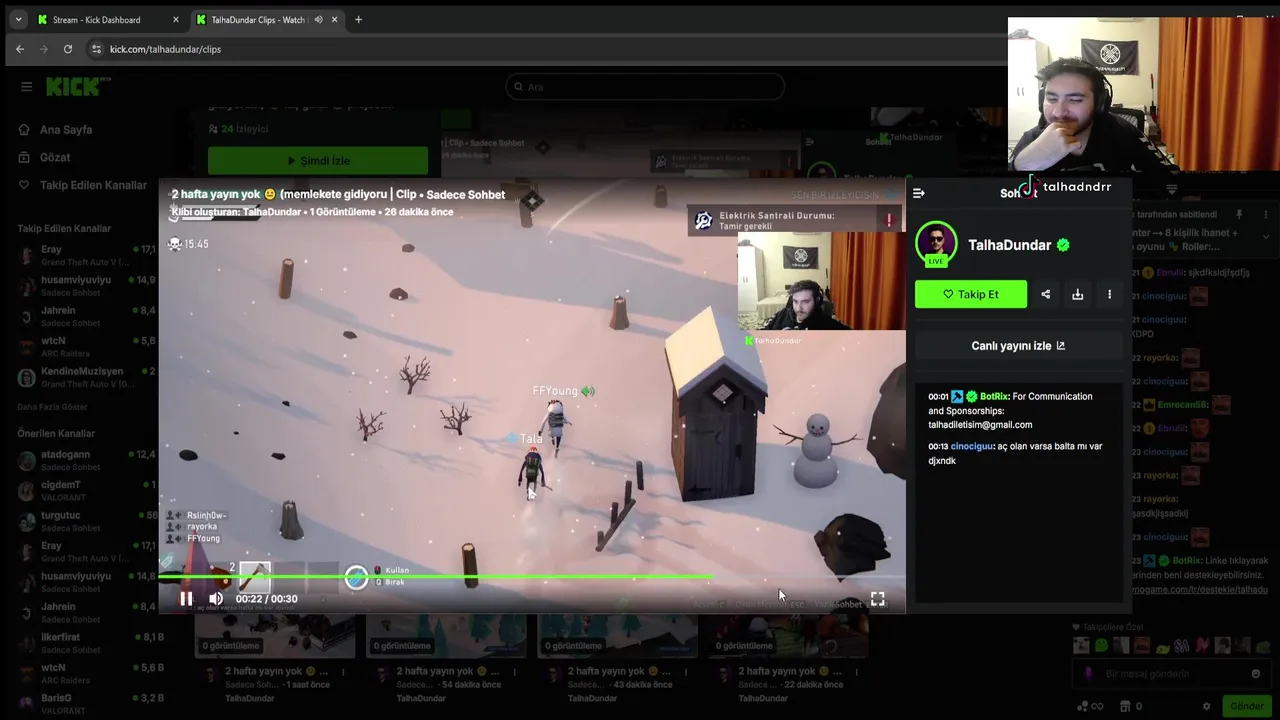
Task: Reload the browser page
Action: click(x=68, y=49)
